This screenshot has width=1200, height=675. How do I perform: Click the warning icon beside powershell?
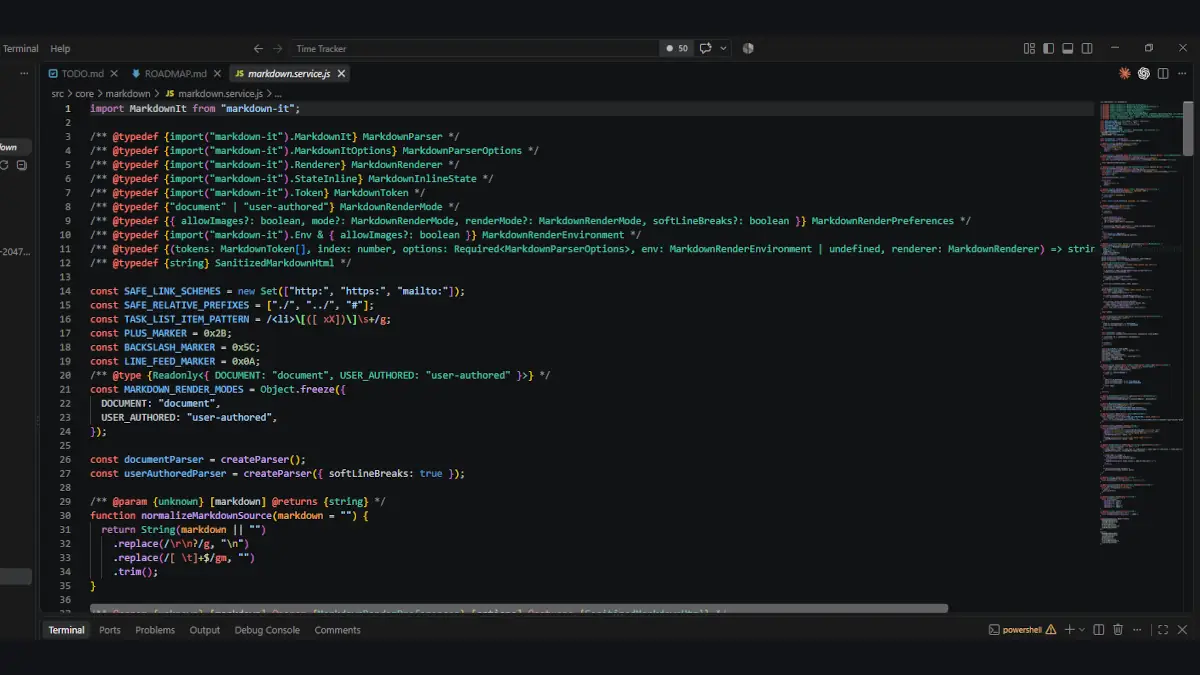click(1052, 630)
